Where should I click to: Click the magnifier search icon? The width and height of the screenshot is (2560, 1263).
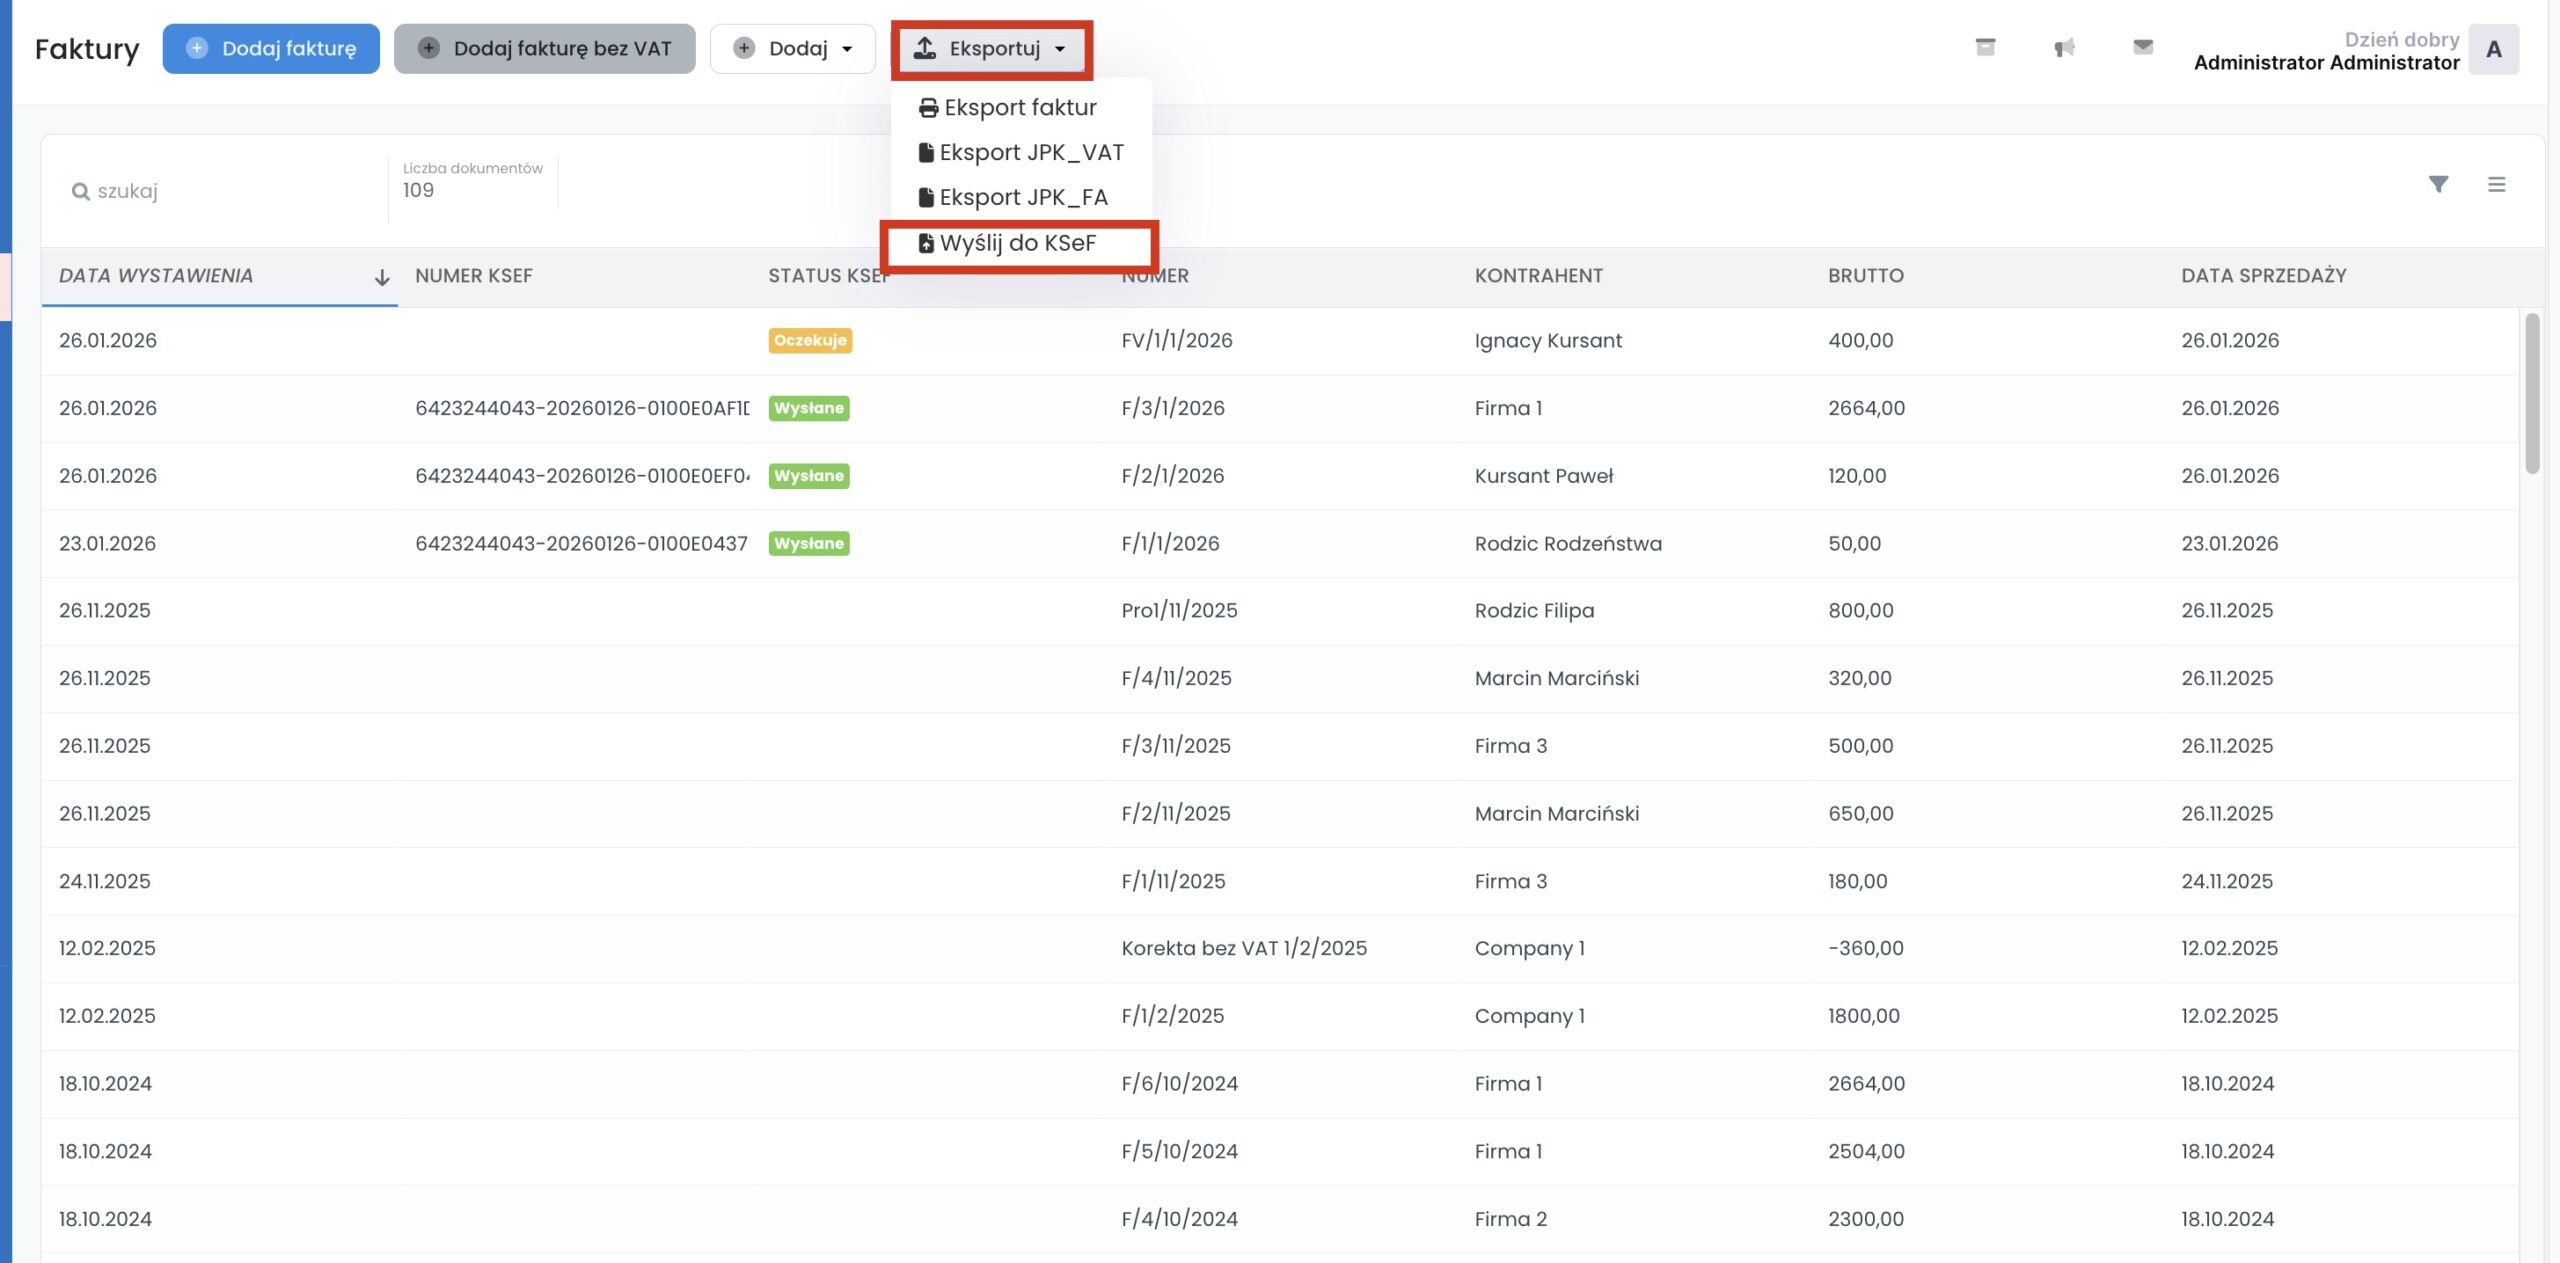click(x=81, y=191)
